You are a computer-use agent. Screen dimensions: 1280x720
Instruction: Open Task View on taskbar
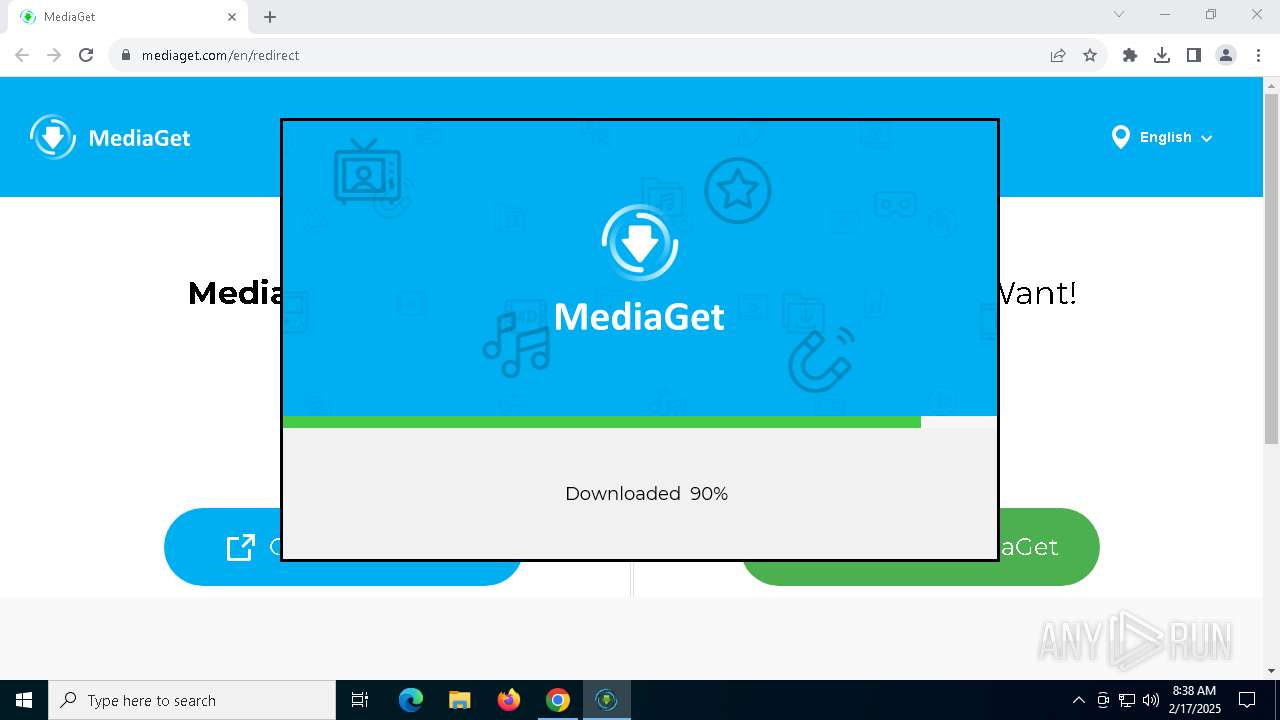(x=360, y=700)
